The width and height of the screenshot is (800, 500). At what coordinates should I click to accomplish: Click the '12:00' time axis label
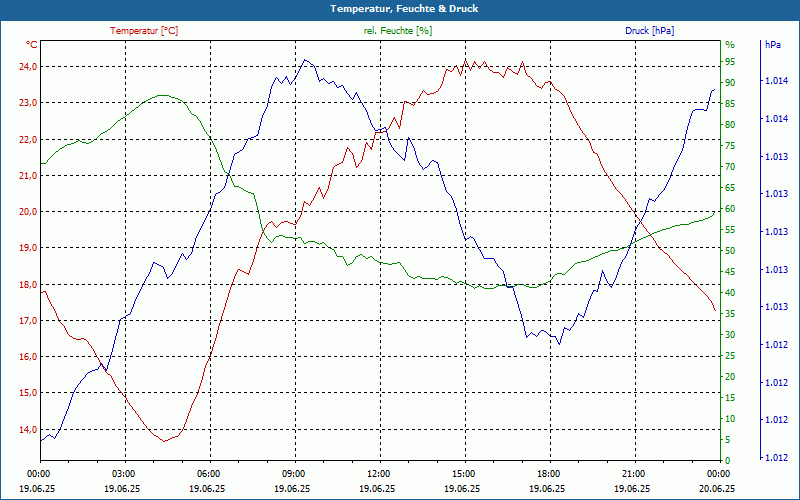tap(378, 473)
